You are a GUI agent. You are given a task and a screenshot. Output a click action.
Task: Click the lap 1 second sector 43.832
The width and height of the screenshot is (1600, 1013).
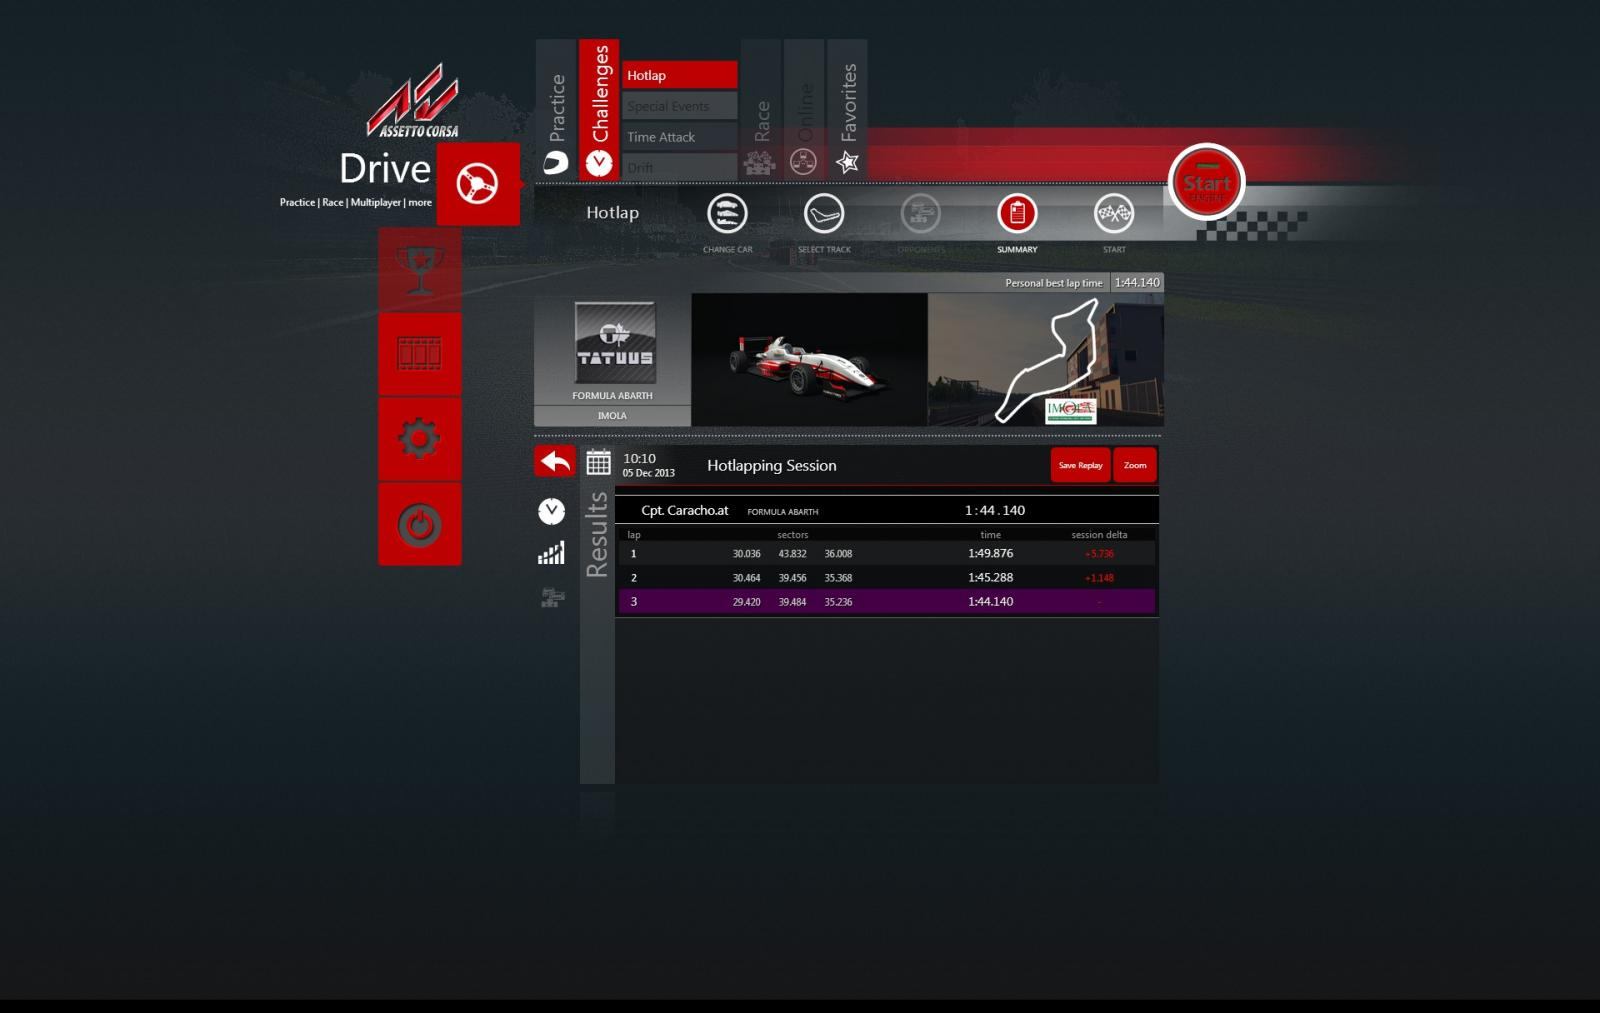coord(793,554)
